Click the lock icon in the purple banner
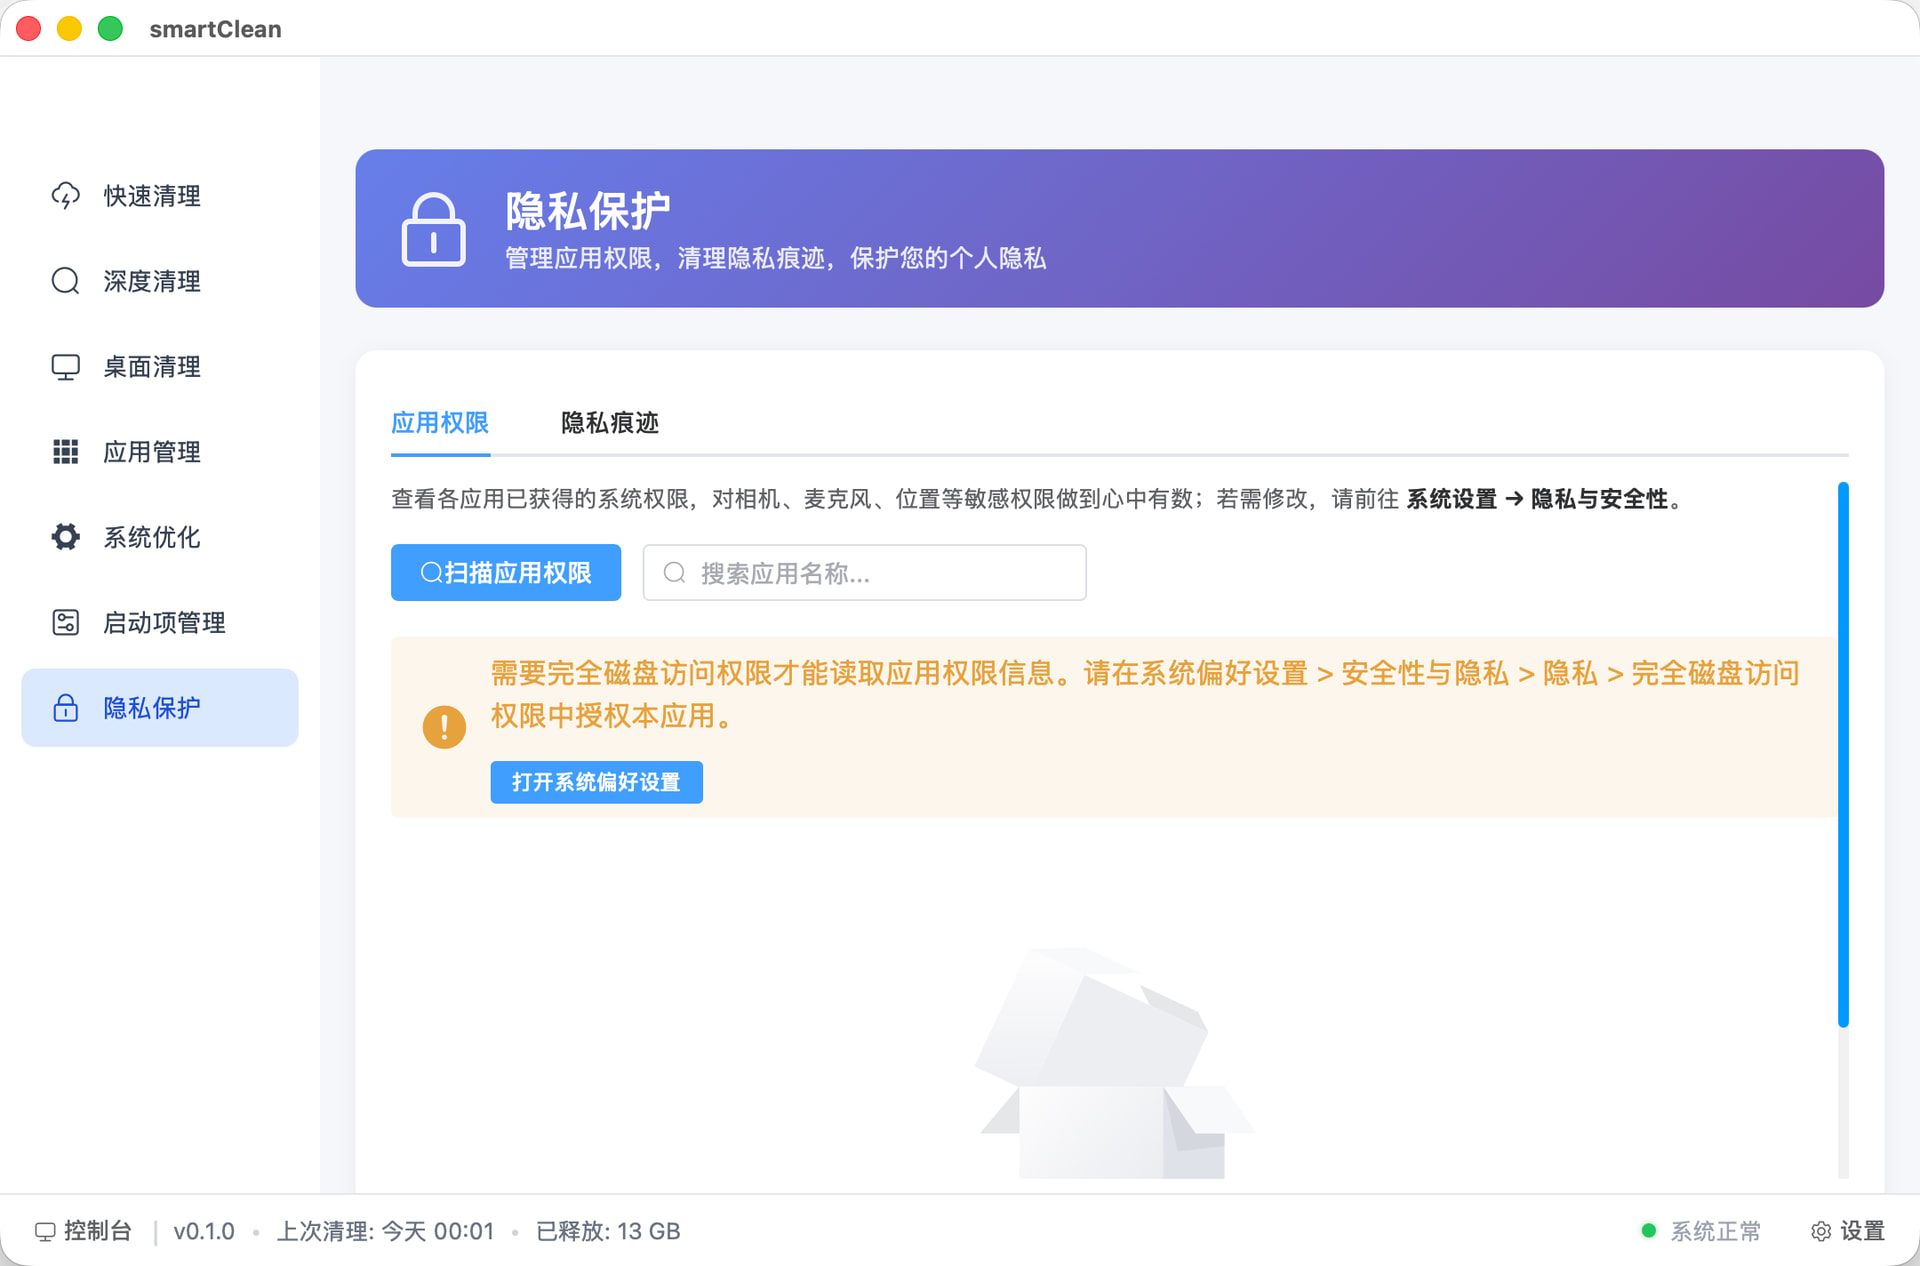Image resolution: width=1920 pixels, height=1266 pixels. coord(434,228)
